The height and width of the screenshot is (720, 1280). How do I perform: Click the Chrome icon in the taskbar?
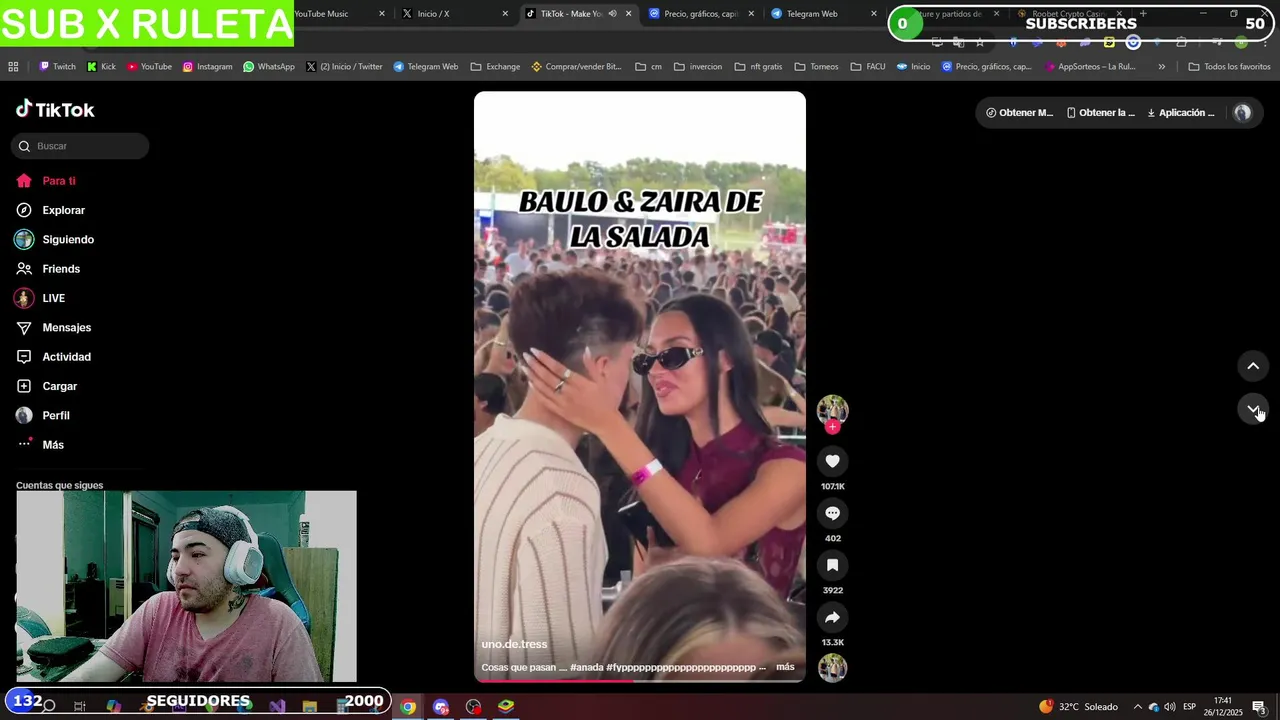408,707
